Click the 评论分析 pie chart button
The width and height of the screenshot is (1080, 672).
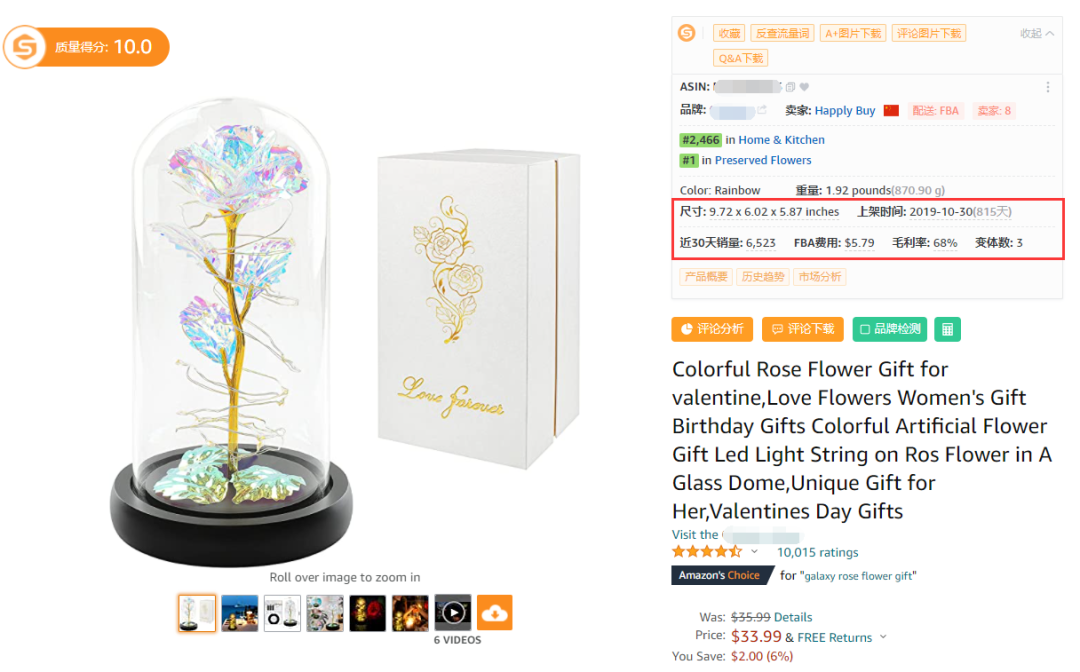(712, 329)
